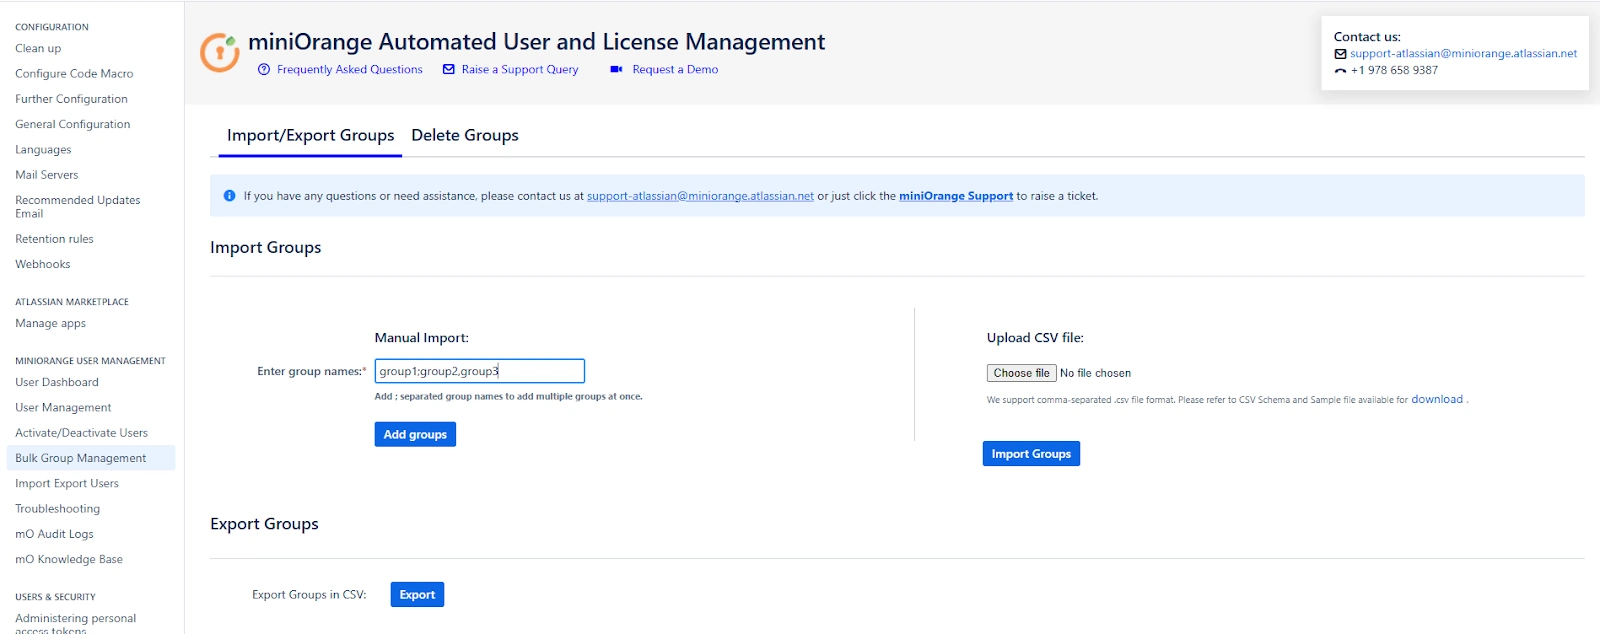
Task: Click the 'Manual Import:' label
Action: pos(421,338)
